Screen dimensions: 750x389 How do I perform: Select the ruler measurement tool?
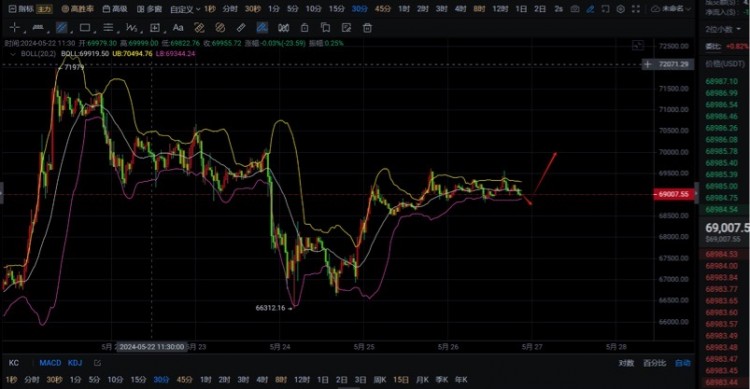[241, 28]
